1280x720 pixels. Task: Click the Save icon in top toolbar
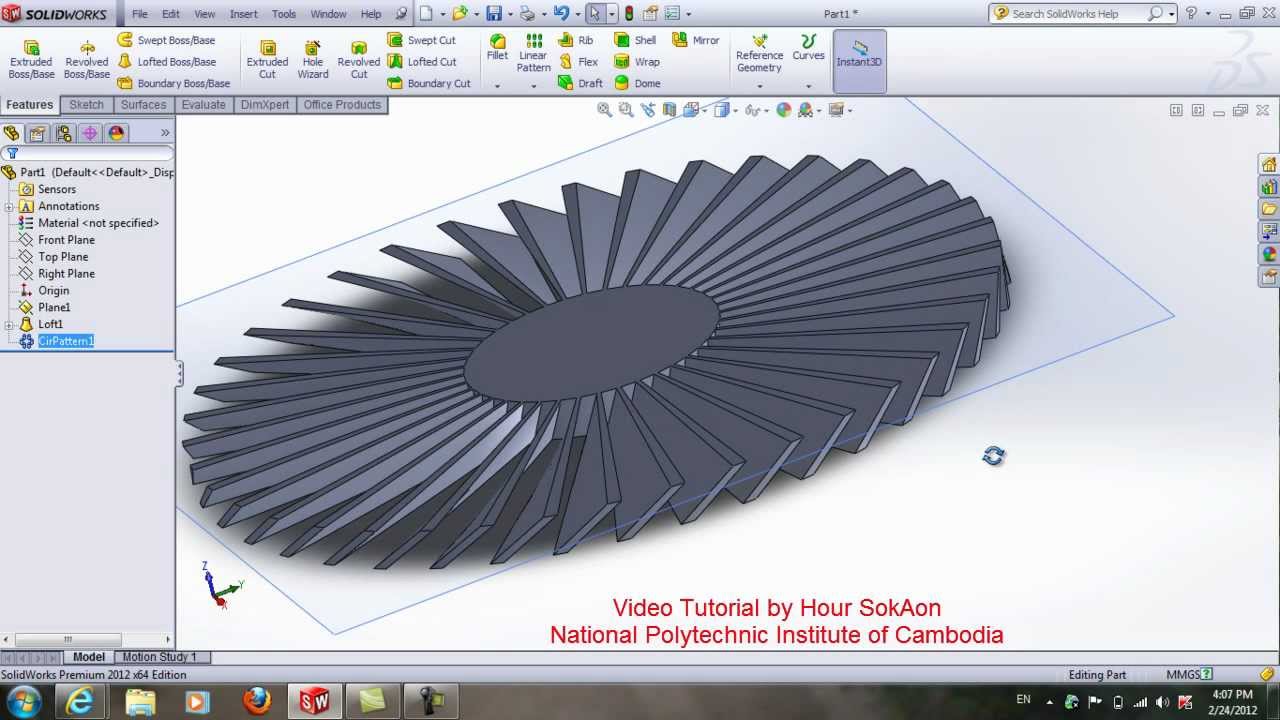(x=494, y=14)
